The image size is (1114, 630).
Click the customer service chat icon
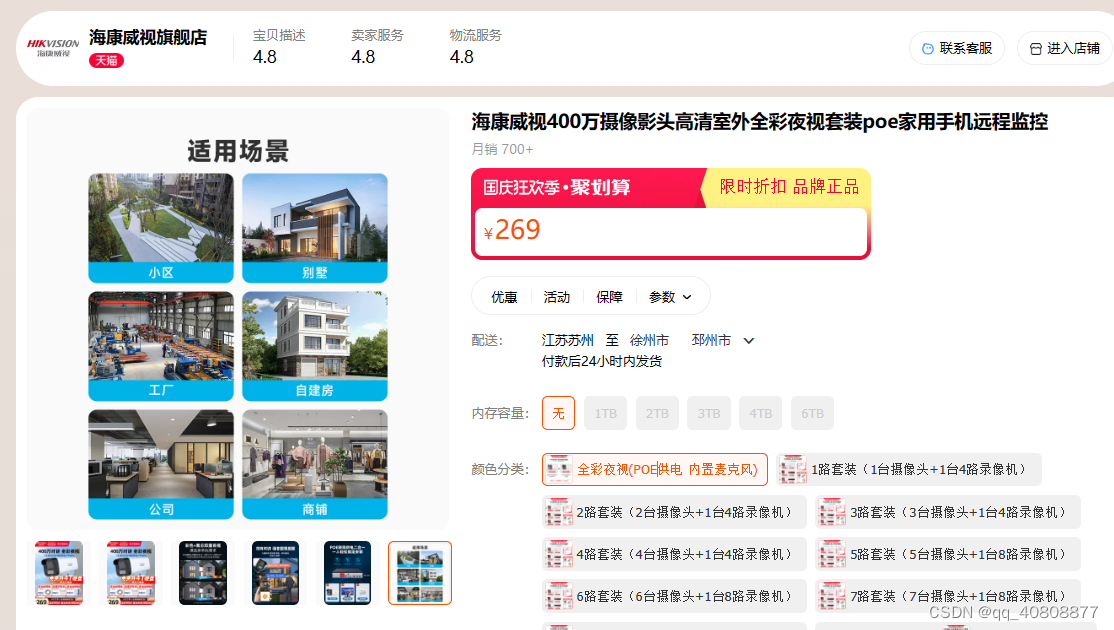(x=927, y=49)
